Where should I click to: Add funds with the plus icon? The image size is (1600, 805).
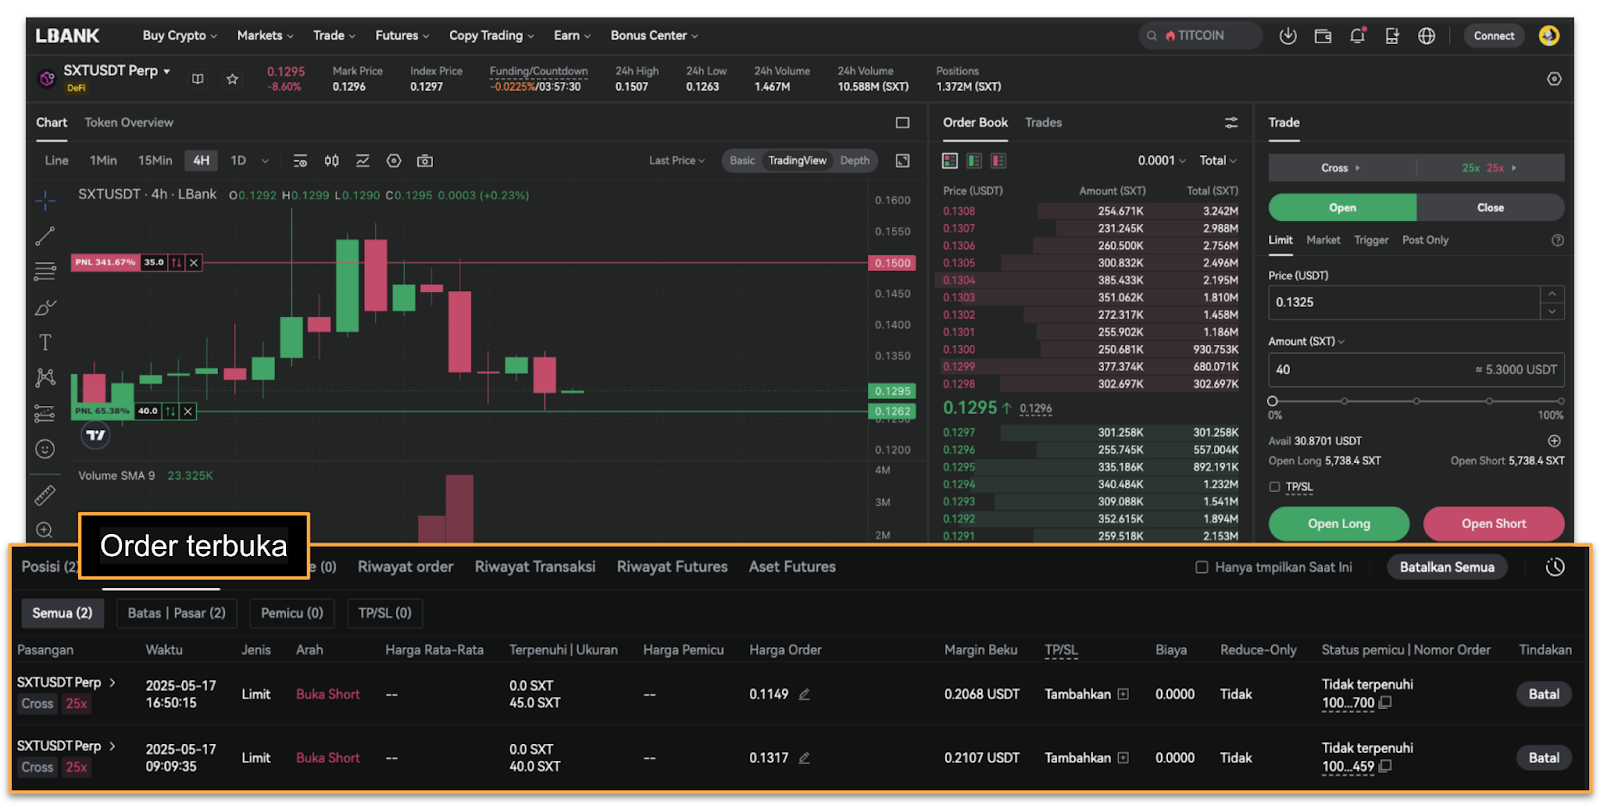pyautogui.click(x=1554, y=441)
